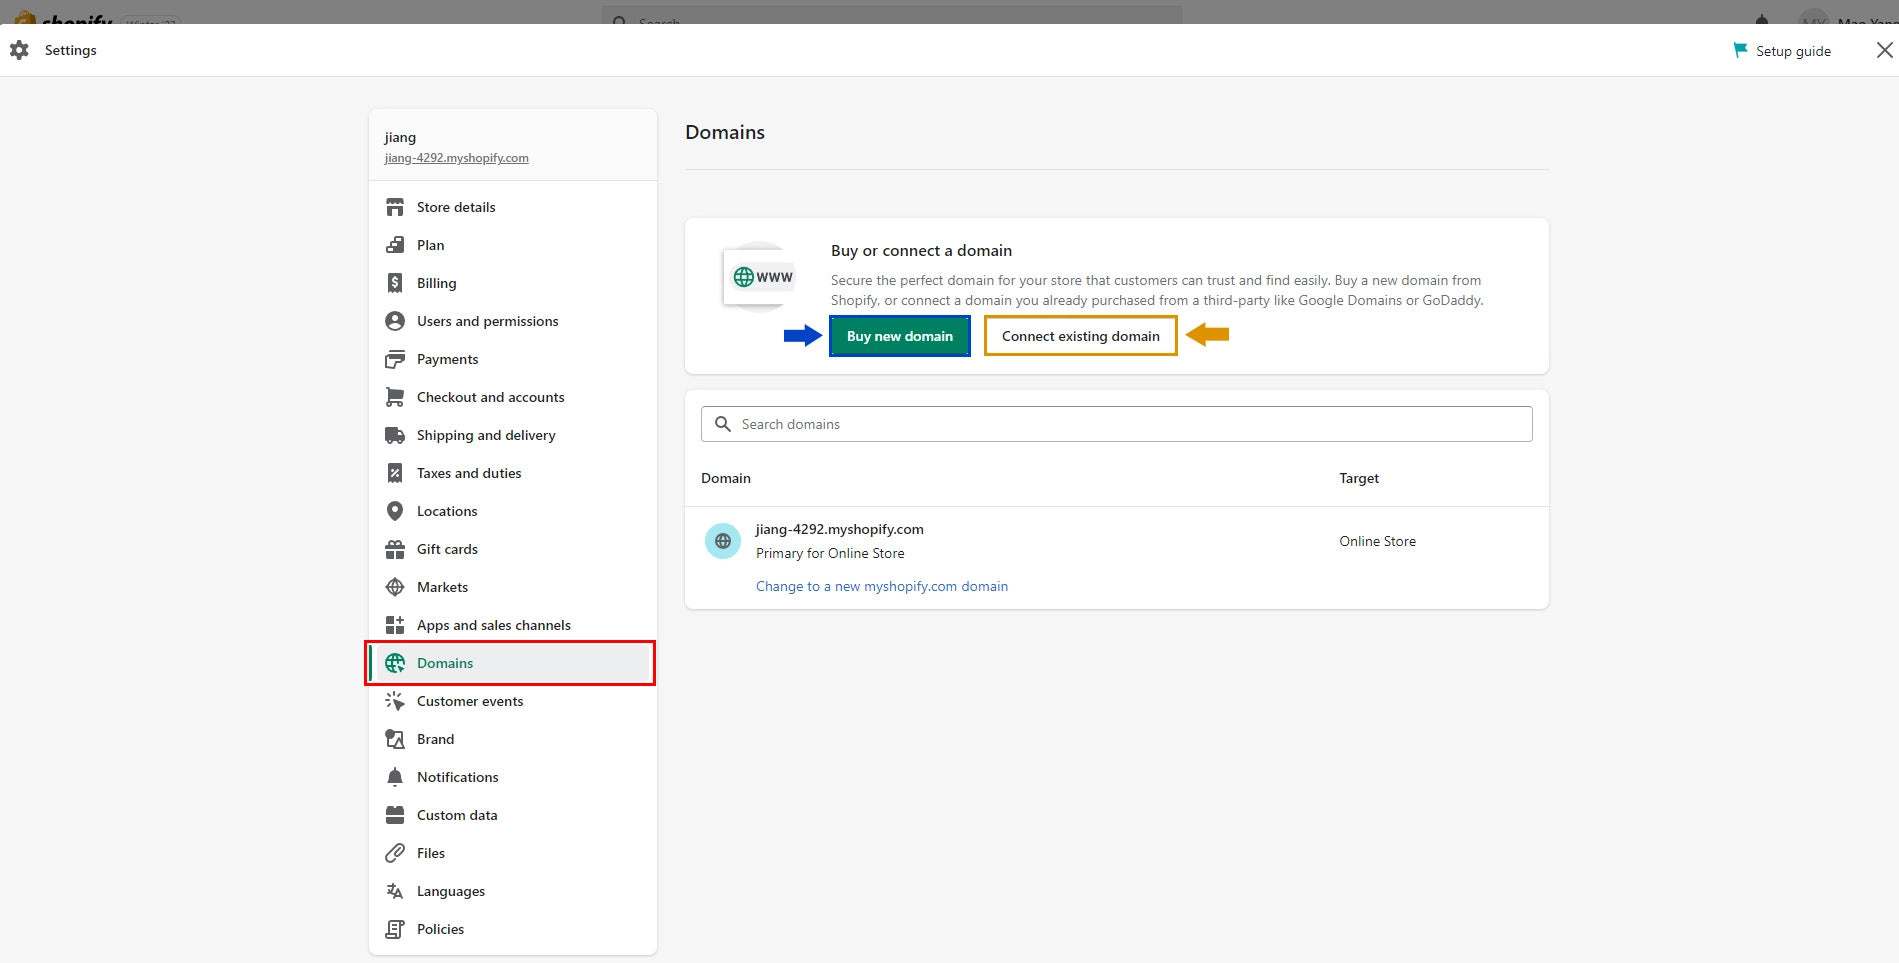Image resolution: width=1899 pixels, height=963 pixels.
Task: Click the Setup guide flag icon
Action: pos(1740,50)
